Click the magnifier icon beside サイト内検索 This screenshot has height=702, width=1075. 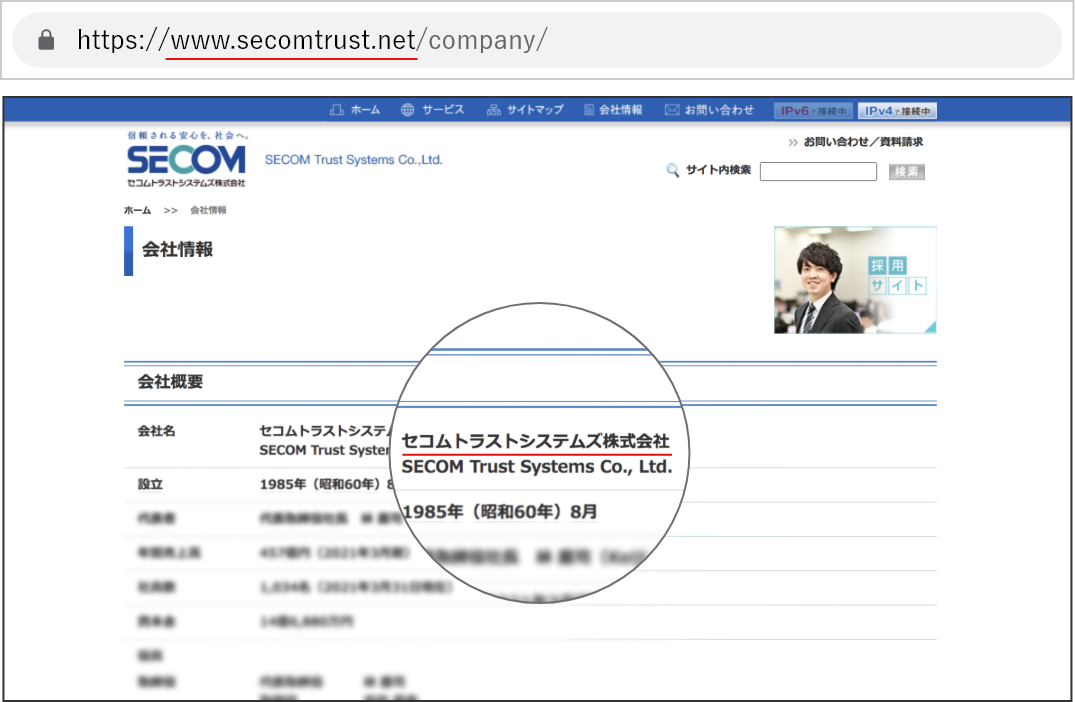coord(673,171)
